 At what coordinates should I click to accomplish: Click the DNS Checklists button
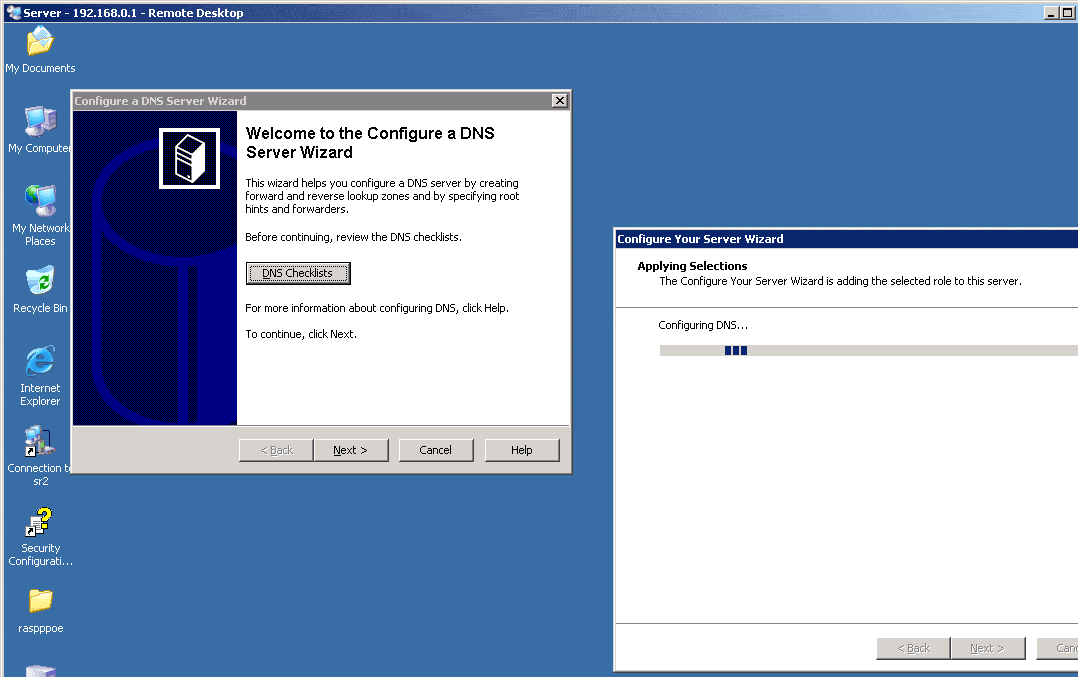[x=298, y=273]
